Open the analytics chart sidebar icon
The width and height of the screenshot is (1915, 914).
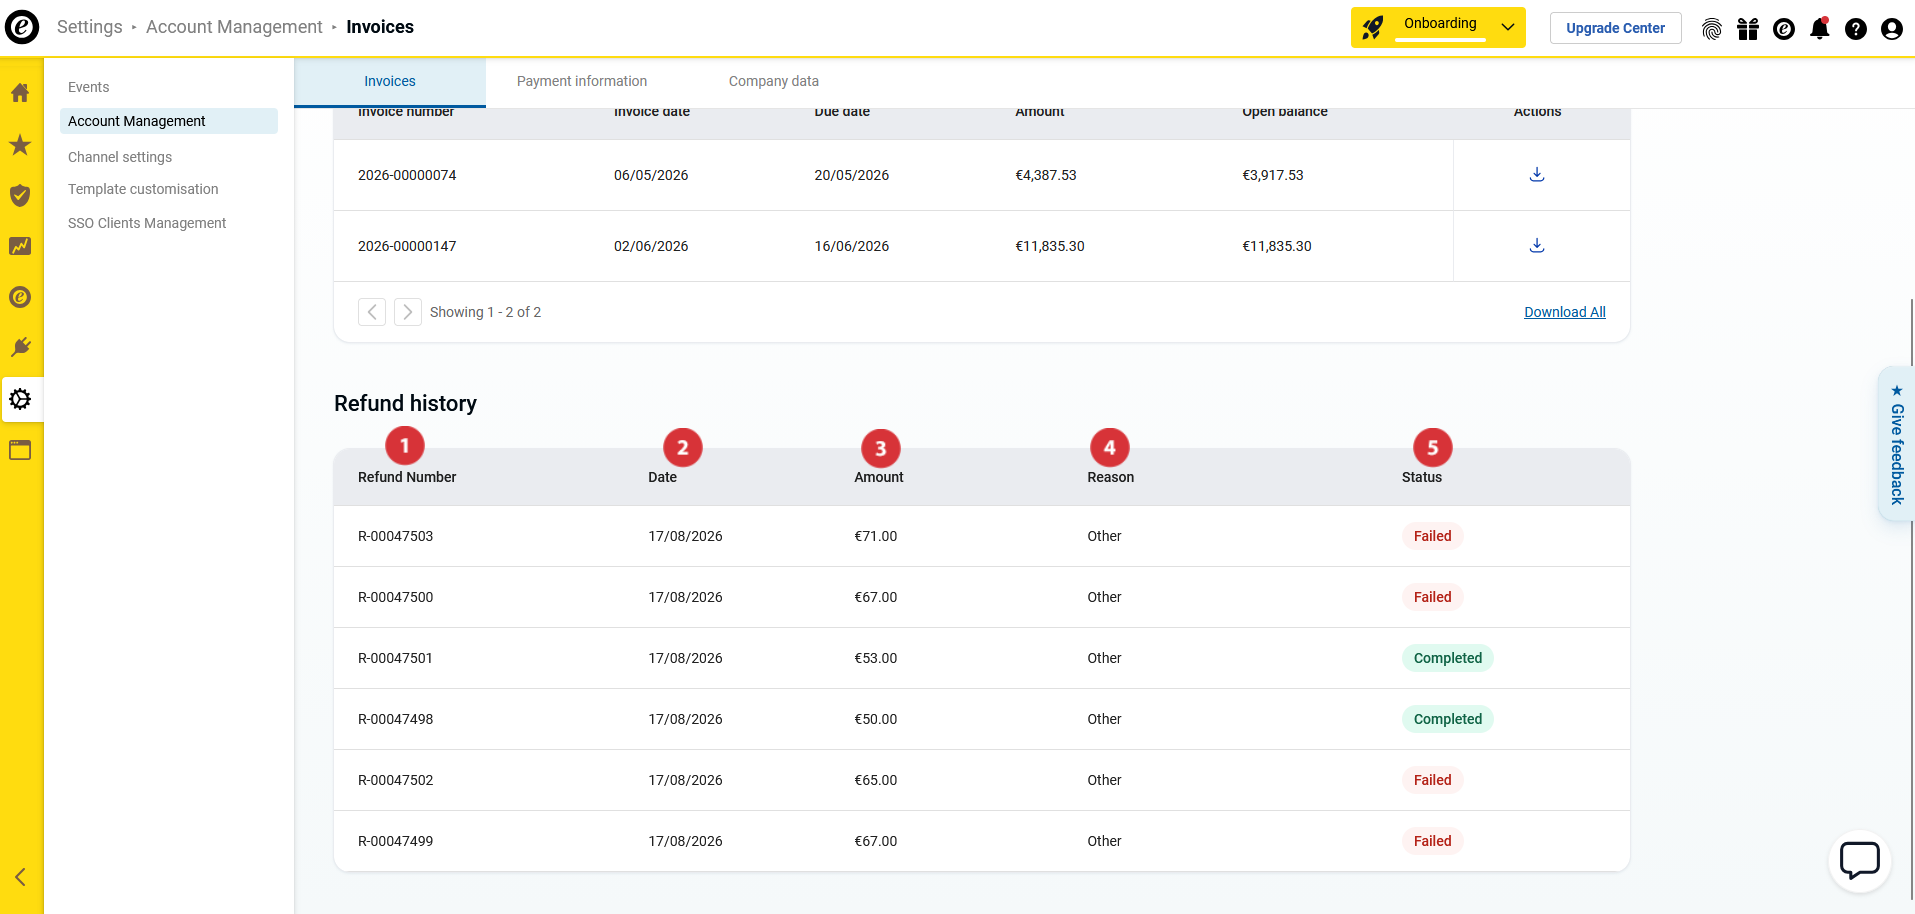(20, 246)
